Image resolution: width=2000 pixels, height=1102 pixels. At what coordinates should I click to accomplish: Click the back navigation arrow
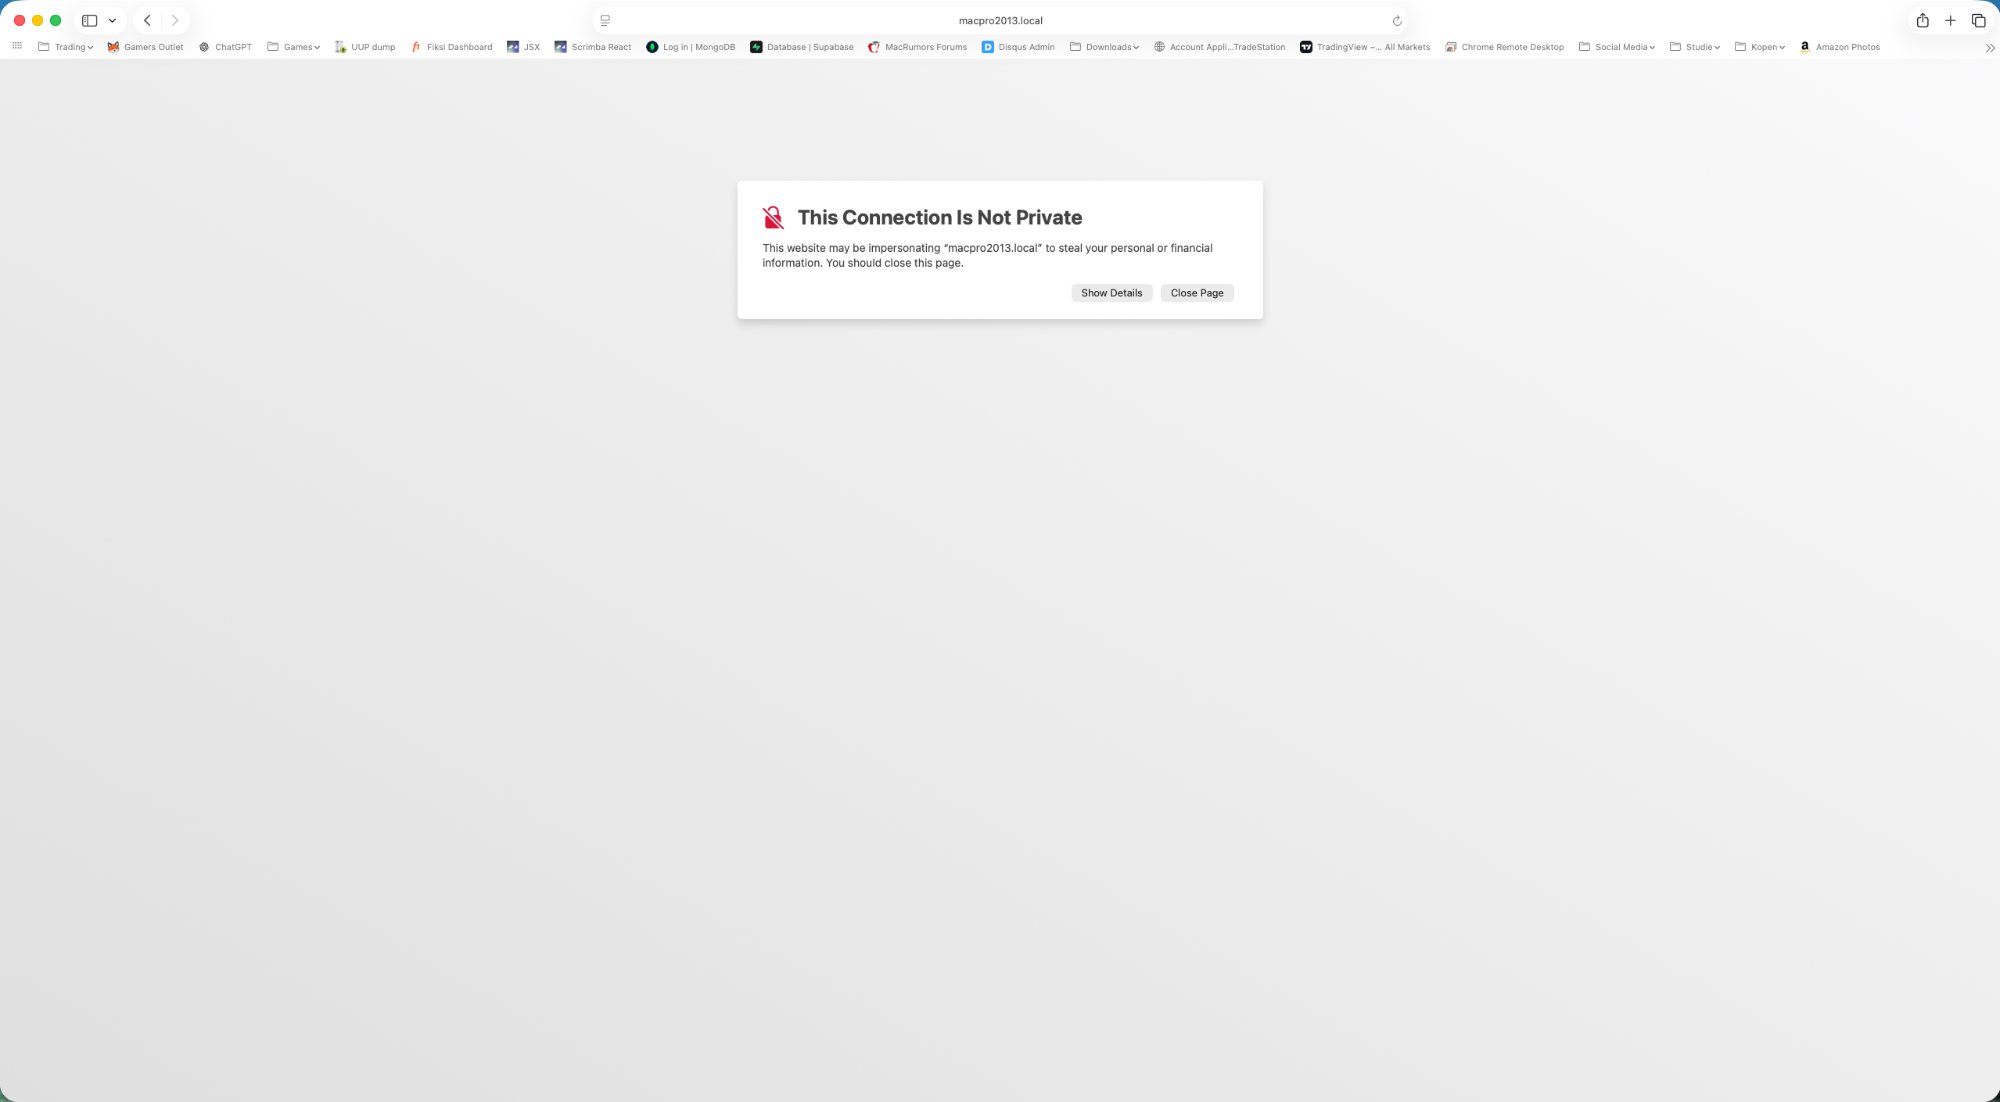click(146, 20)
